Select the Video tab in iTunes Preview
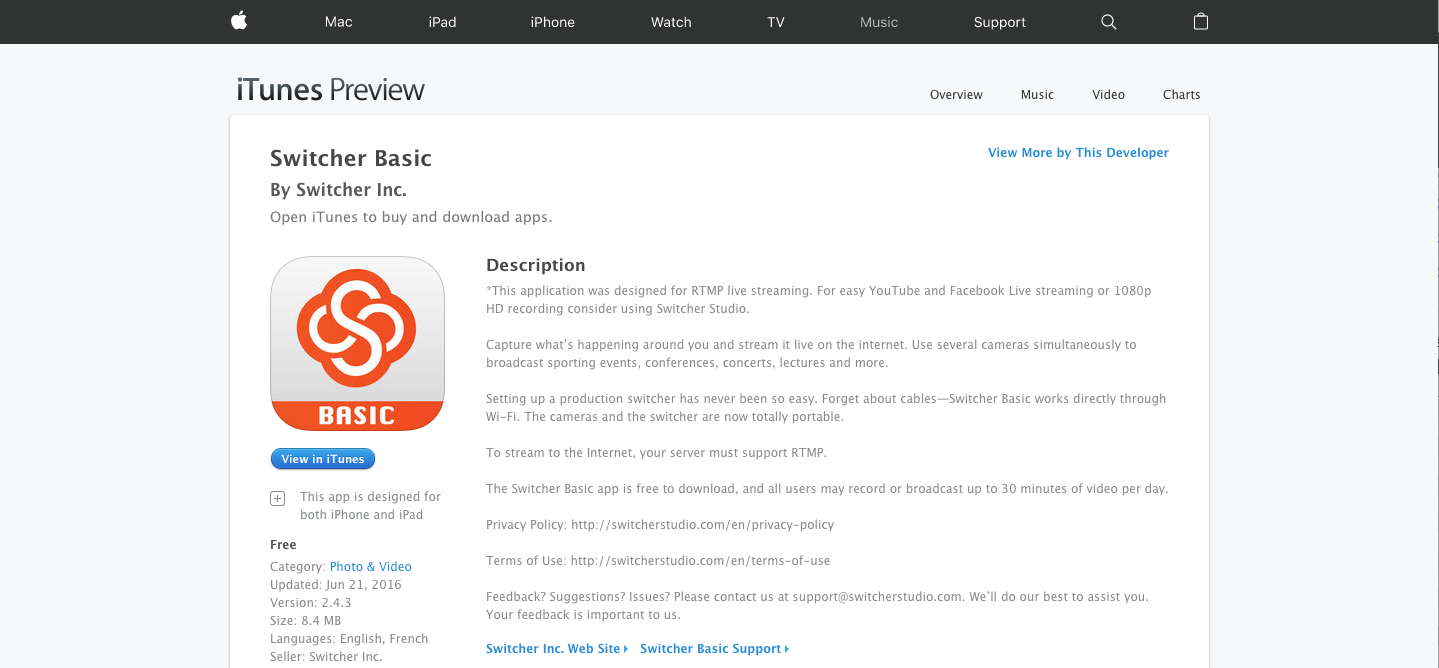Viewport: 1439px width, 668px height. click(x=1108, y=95)
